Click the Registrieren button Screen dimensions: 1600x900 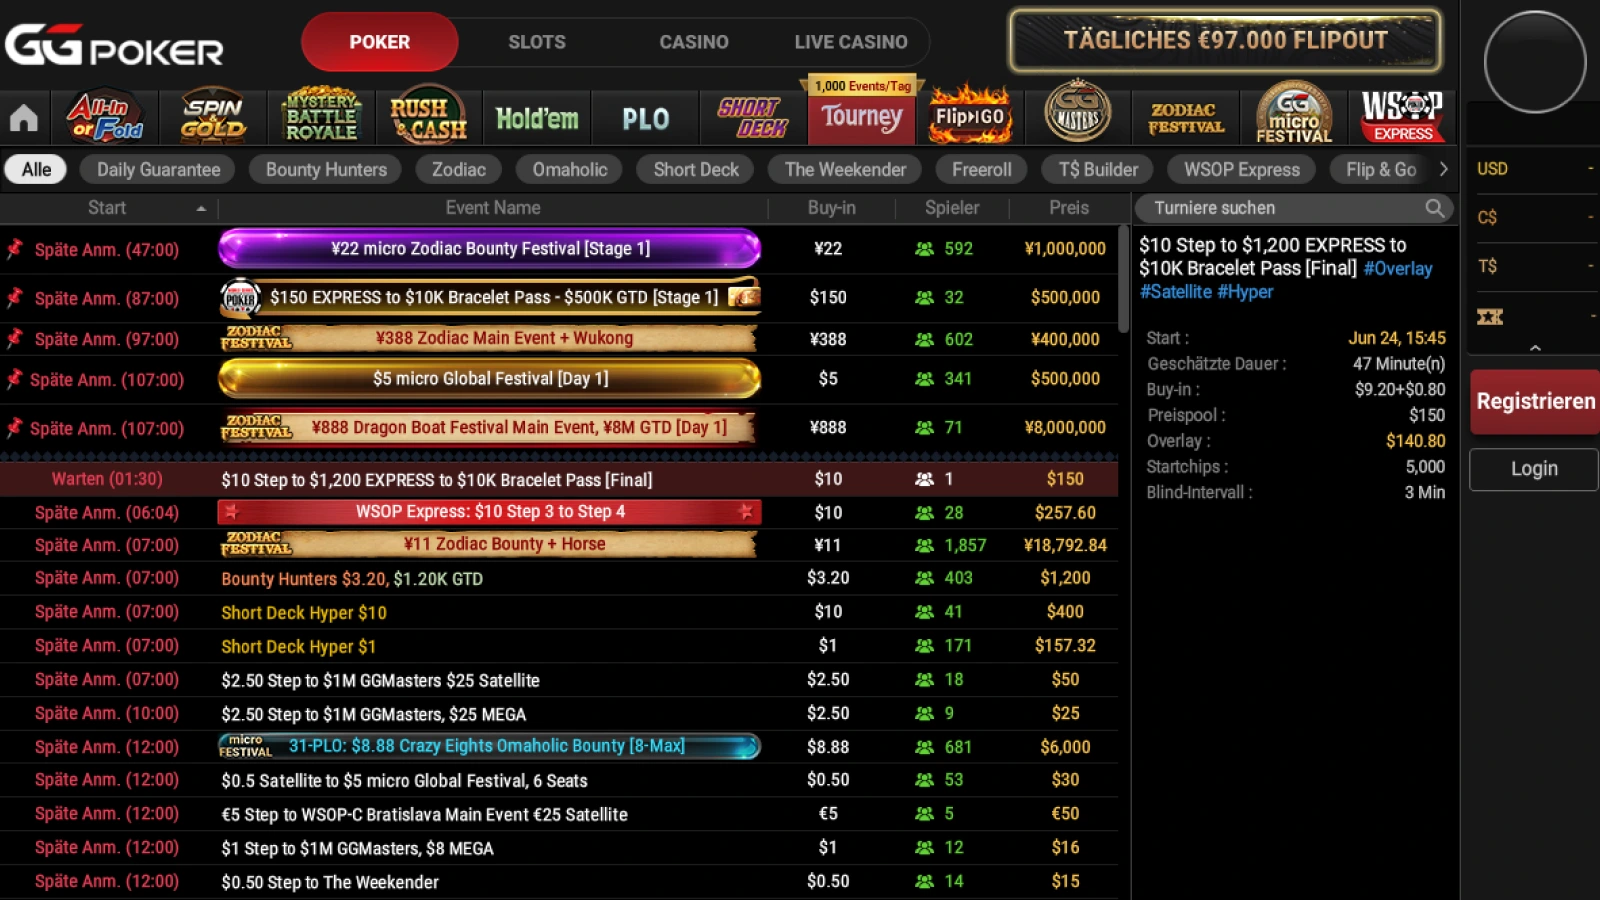tap(1535, 401)
